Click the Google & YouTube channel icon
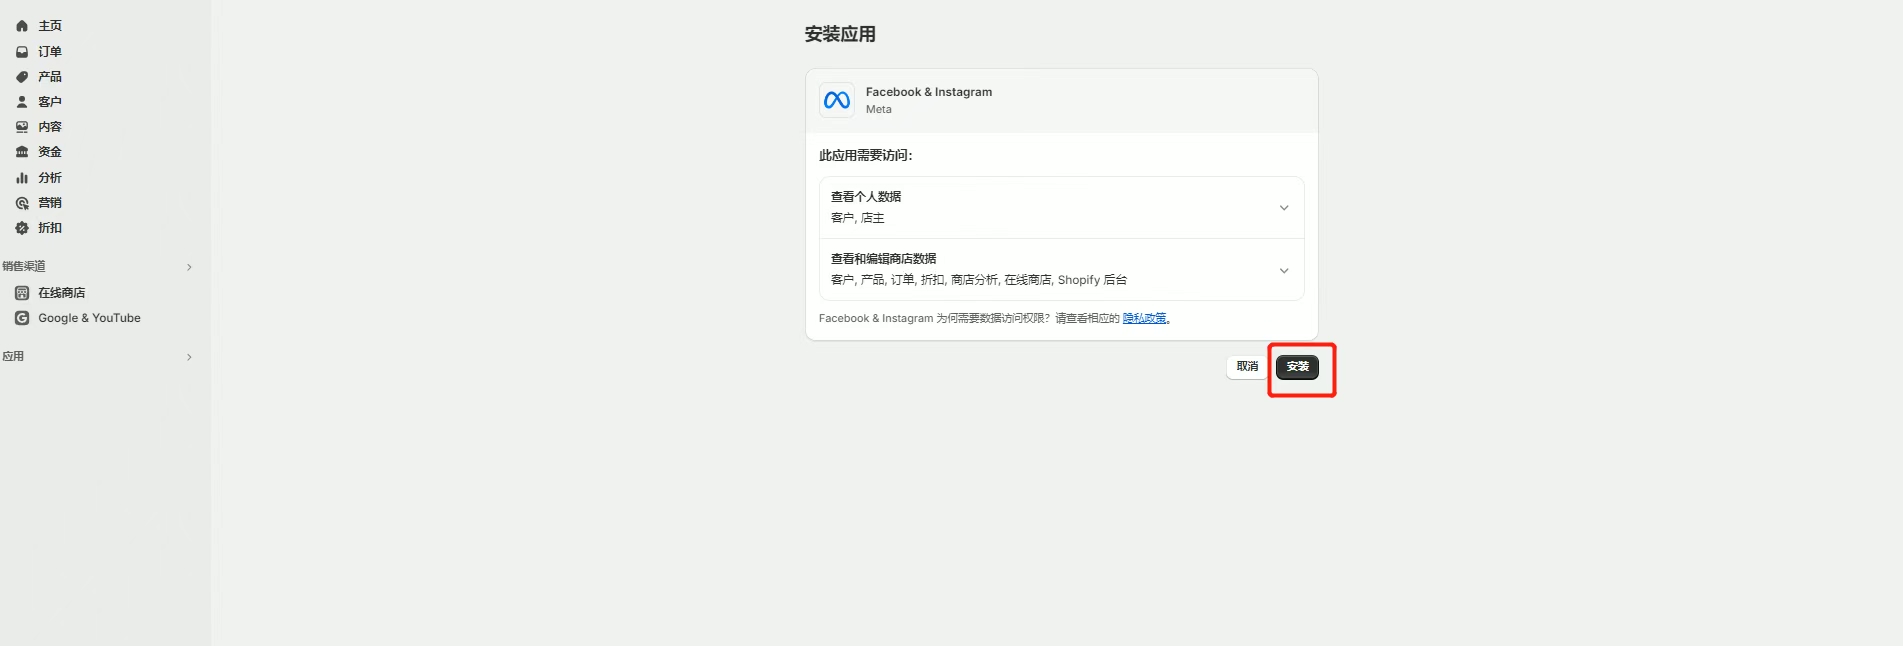 pos(22,318)
